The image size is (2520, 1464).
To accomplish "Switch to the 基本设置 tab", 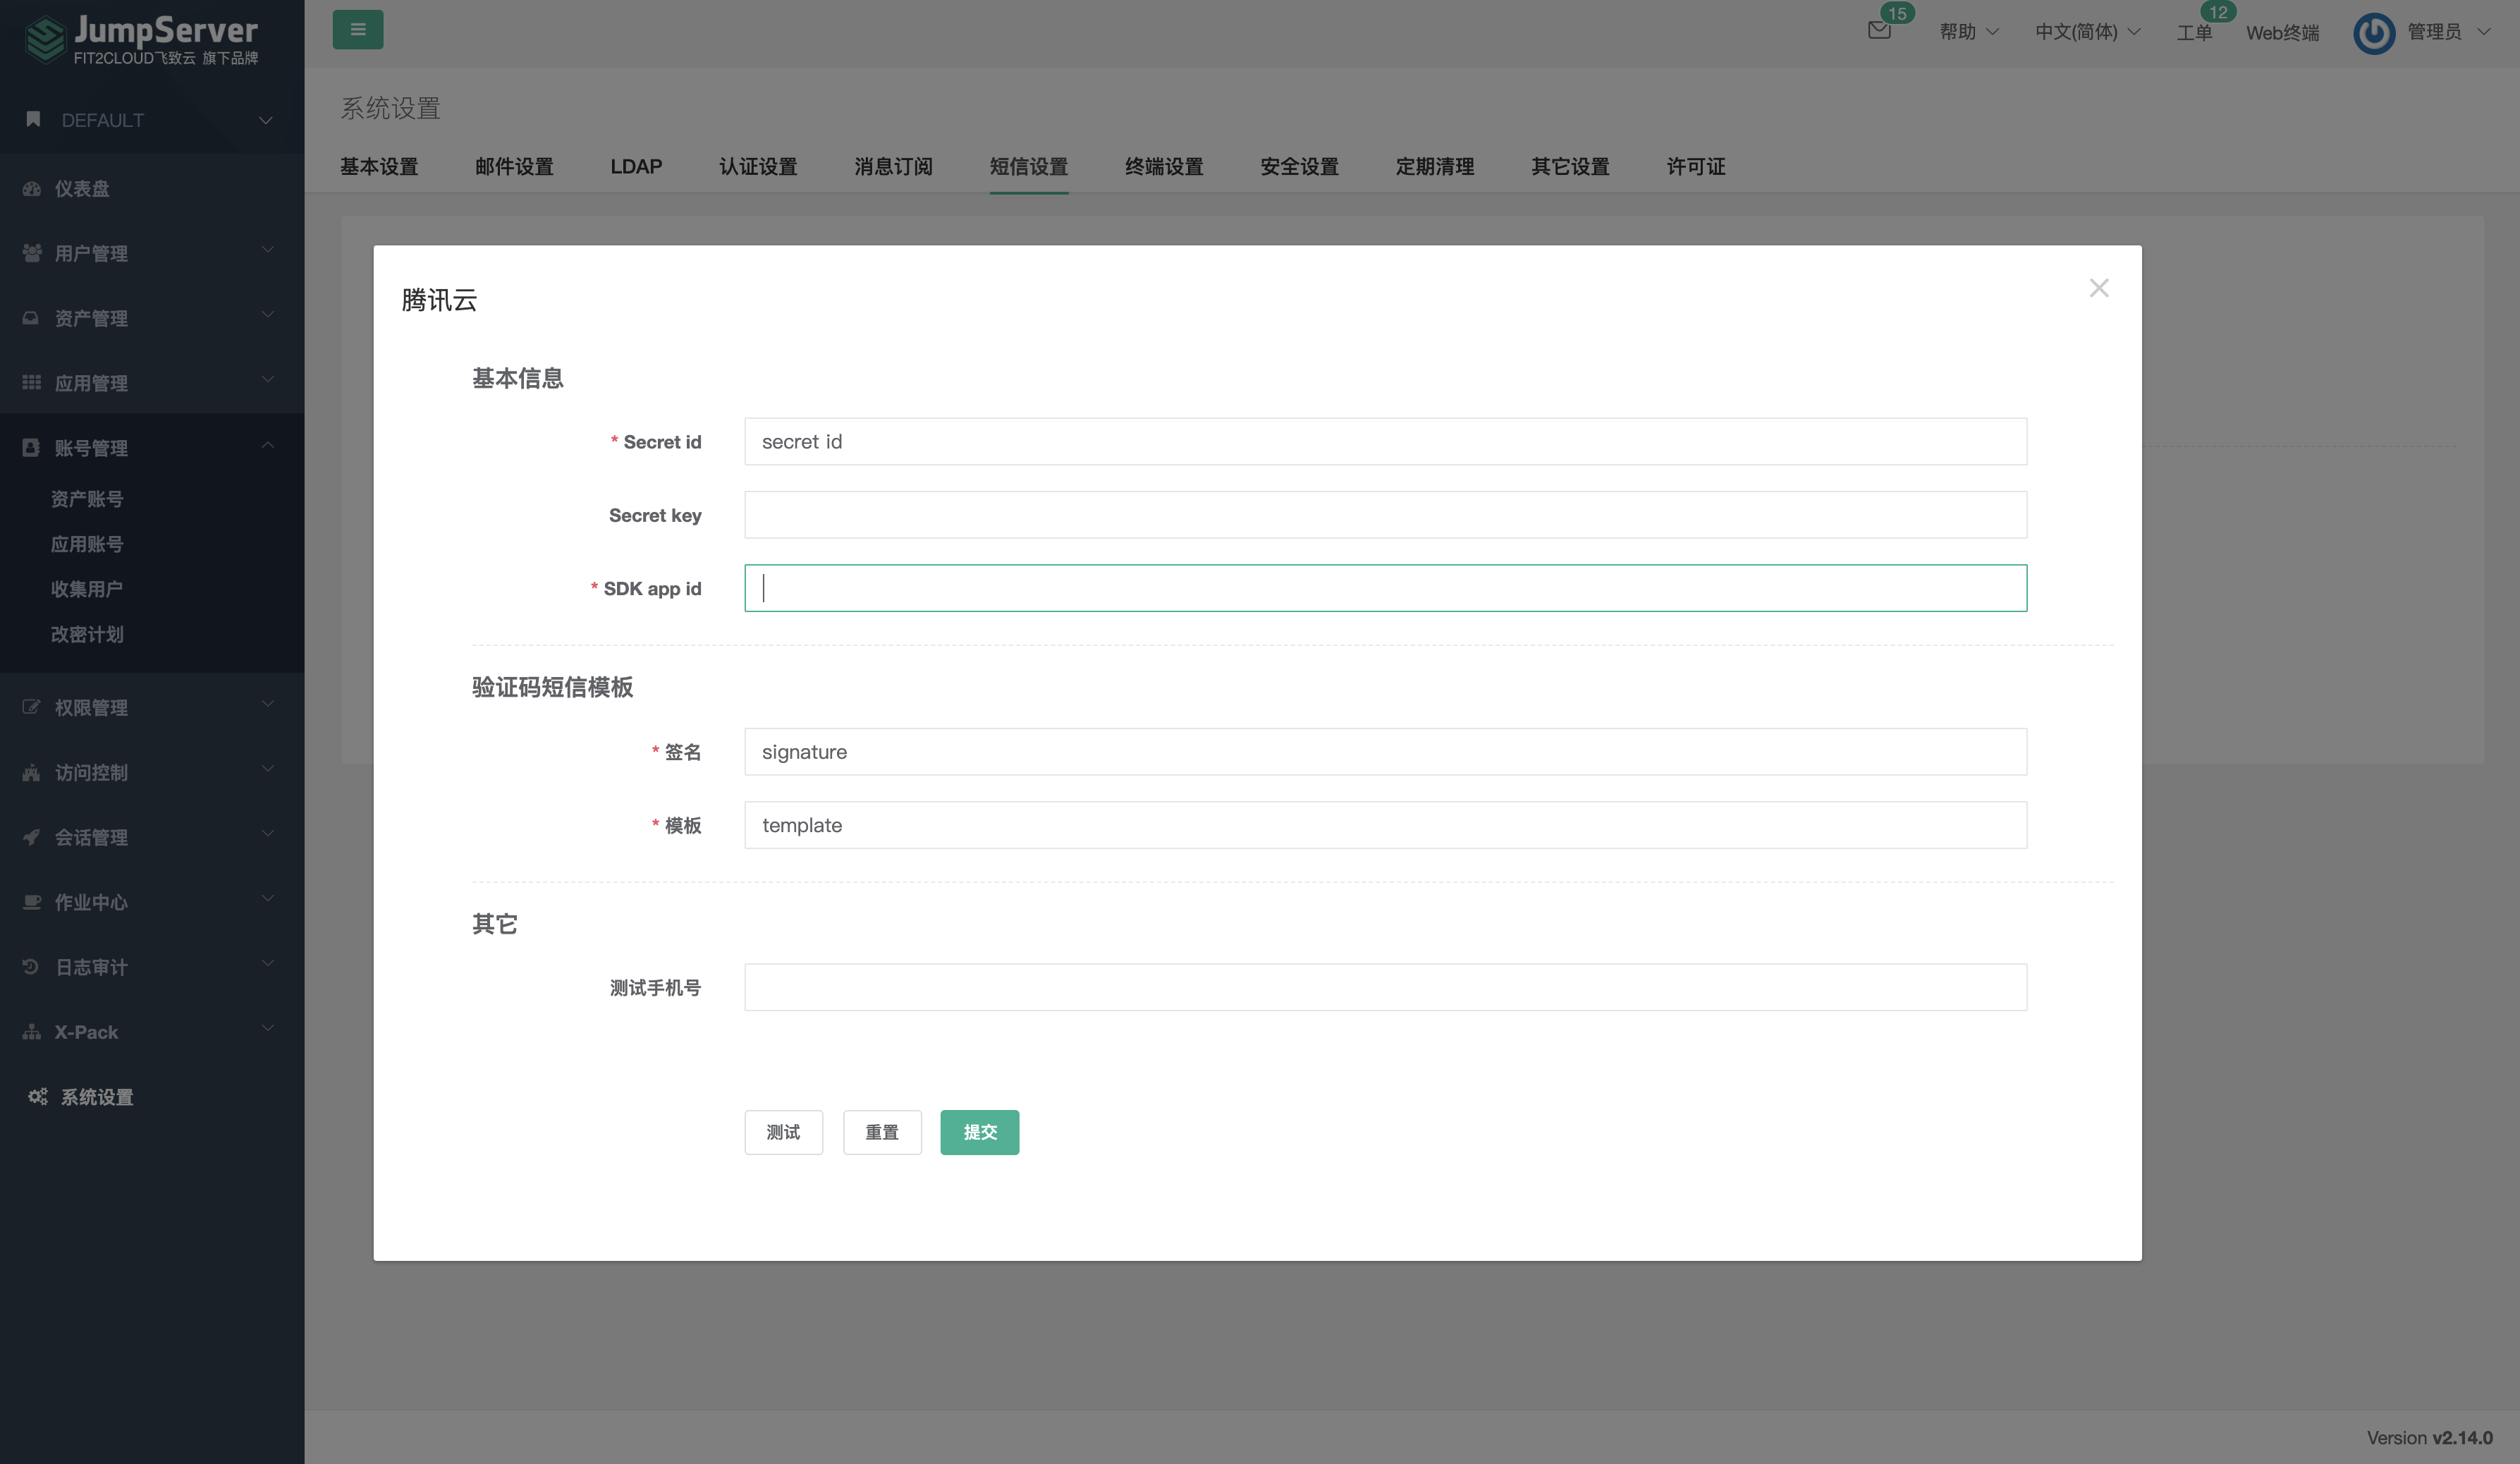I will [379, 166].
